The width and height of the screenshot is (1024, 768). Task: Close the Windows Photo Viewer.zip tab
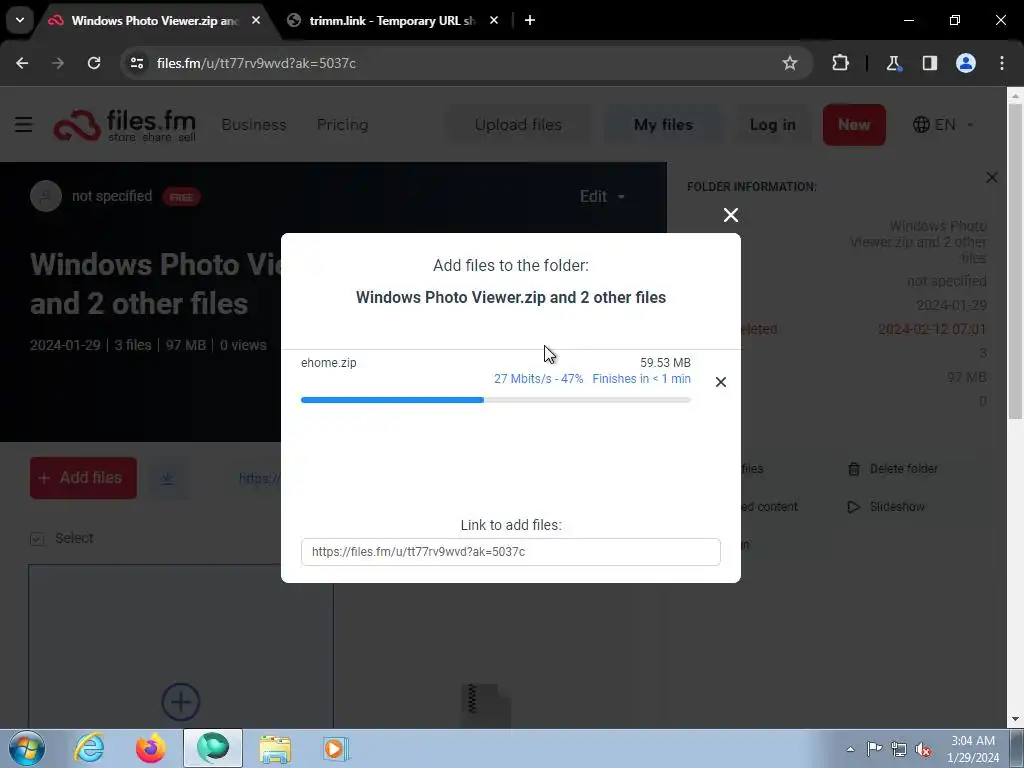tap(256, 21)
